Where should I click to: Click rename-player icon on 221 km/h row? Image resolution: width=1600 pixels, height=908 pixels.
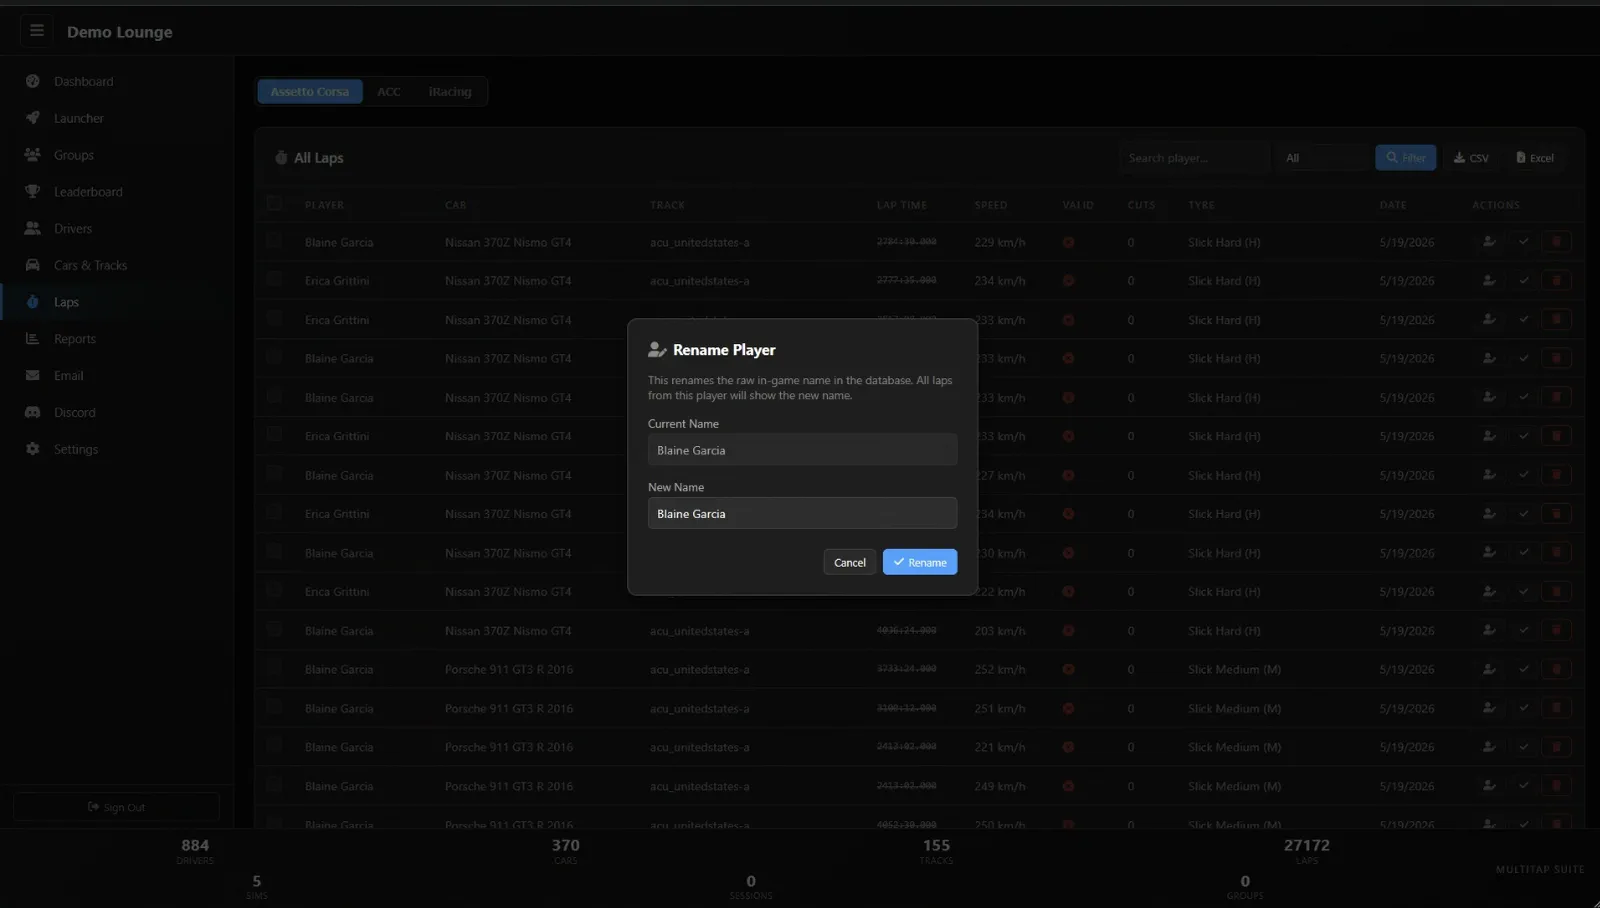tap(1489, 747)
